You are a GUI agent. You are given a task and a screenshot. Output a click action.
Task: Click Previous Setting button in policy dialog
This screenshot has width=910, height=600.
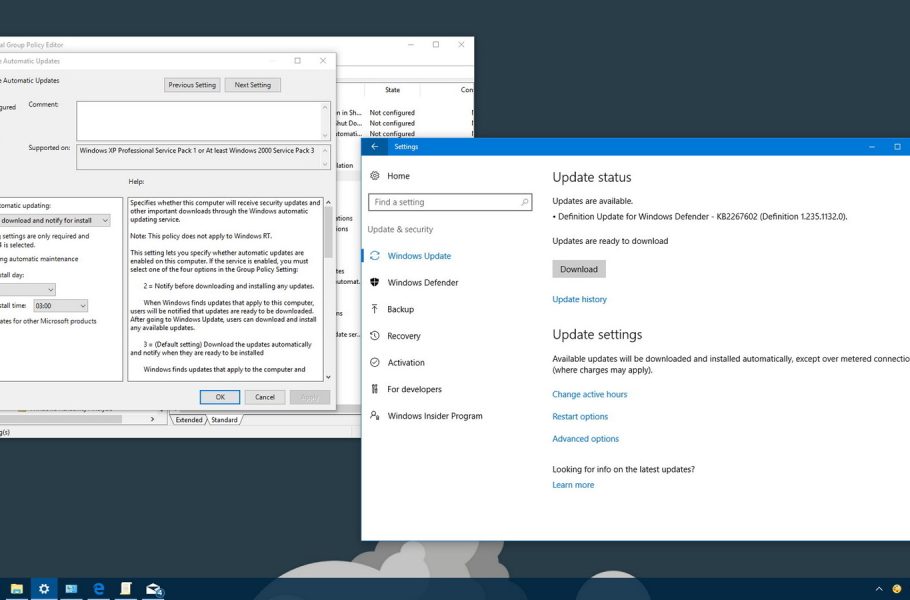click(192, 85)
